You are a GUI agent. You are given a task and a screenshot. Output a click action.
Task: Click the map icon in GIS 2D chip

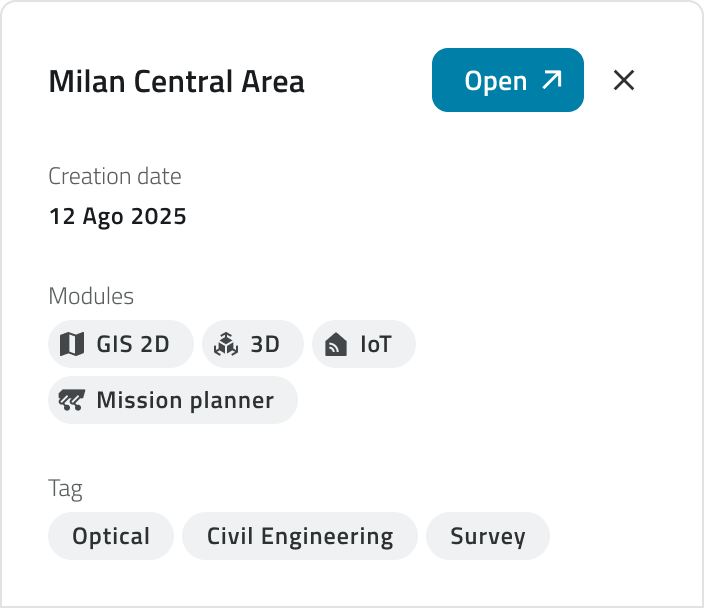click(x=72, y=345)
